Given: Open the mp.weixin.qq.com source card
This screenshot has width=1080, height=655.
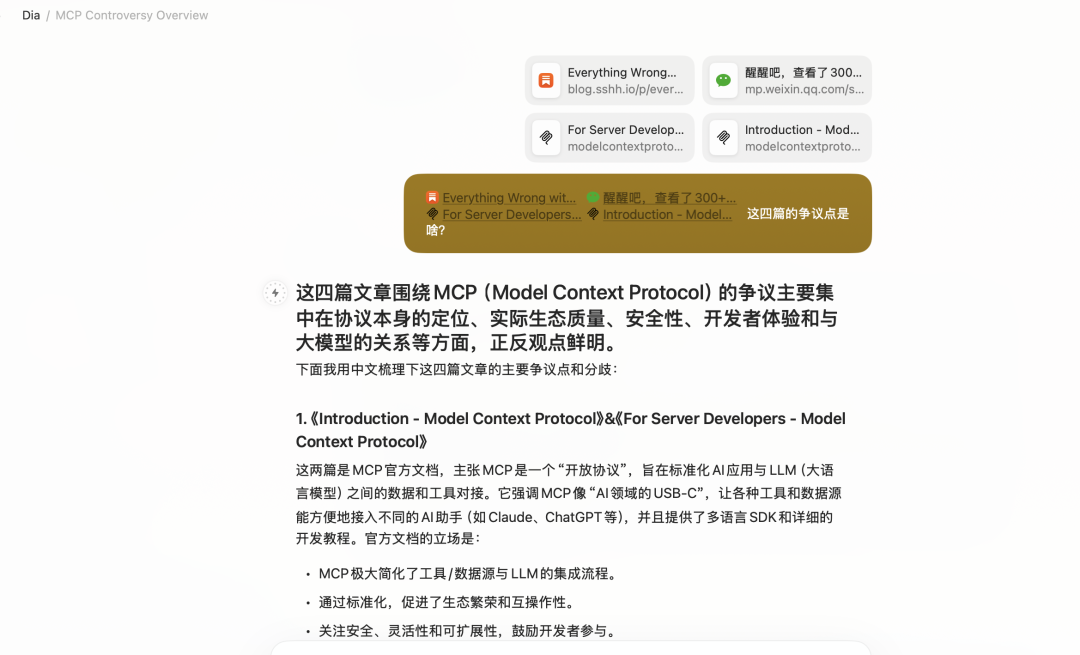Looking at the screenshot, I should pyautogui.click(x=787, y=81).
